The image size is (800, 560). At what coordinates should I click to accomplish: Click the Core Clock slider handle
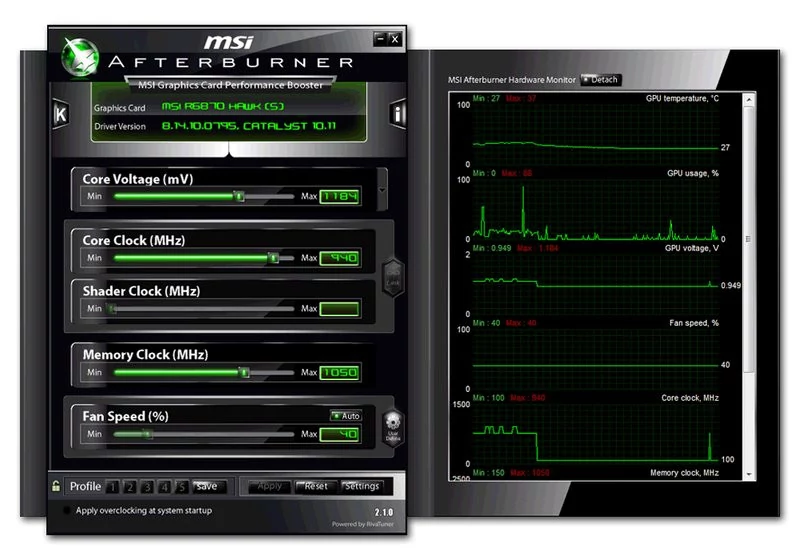[x=273, y=258]
